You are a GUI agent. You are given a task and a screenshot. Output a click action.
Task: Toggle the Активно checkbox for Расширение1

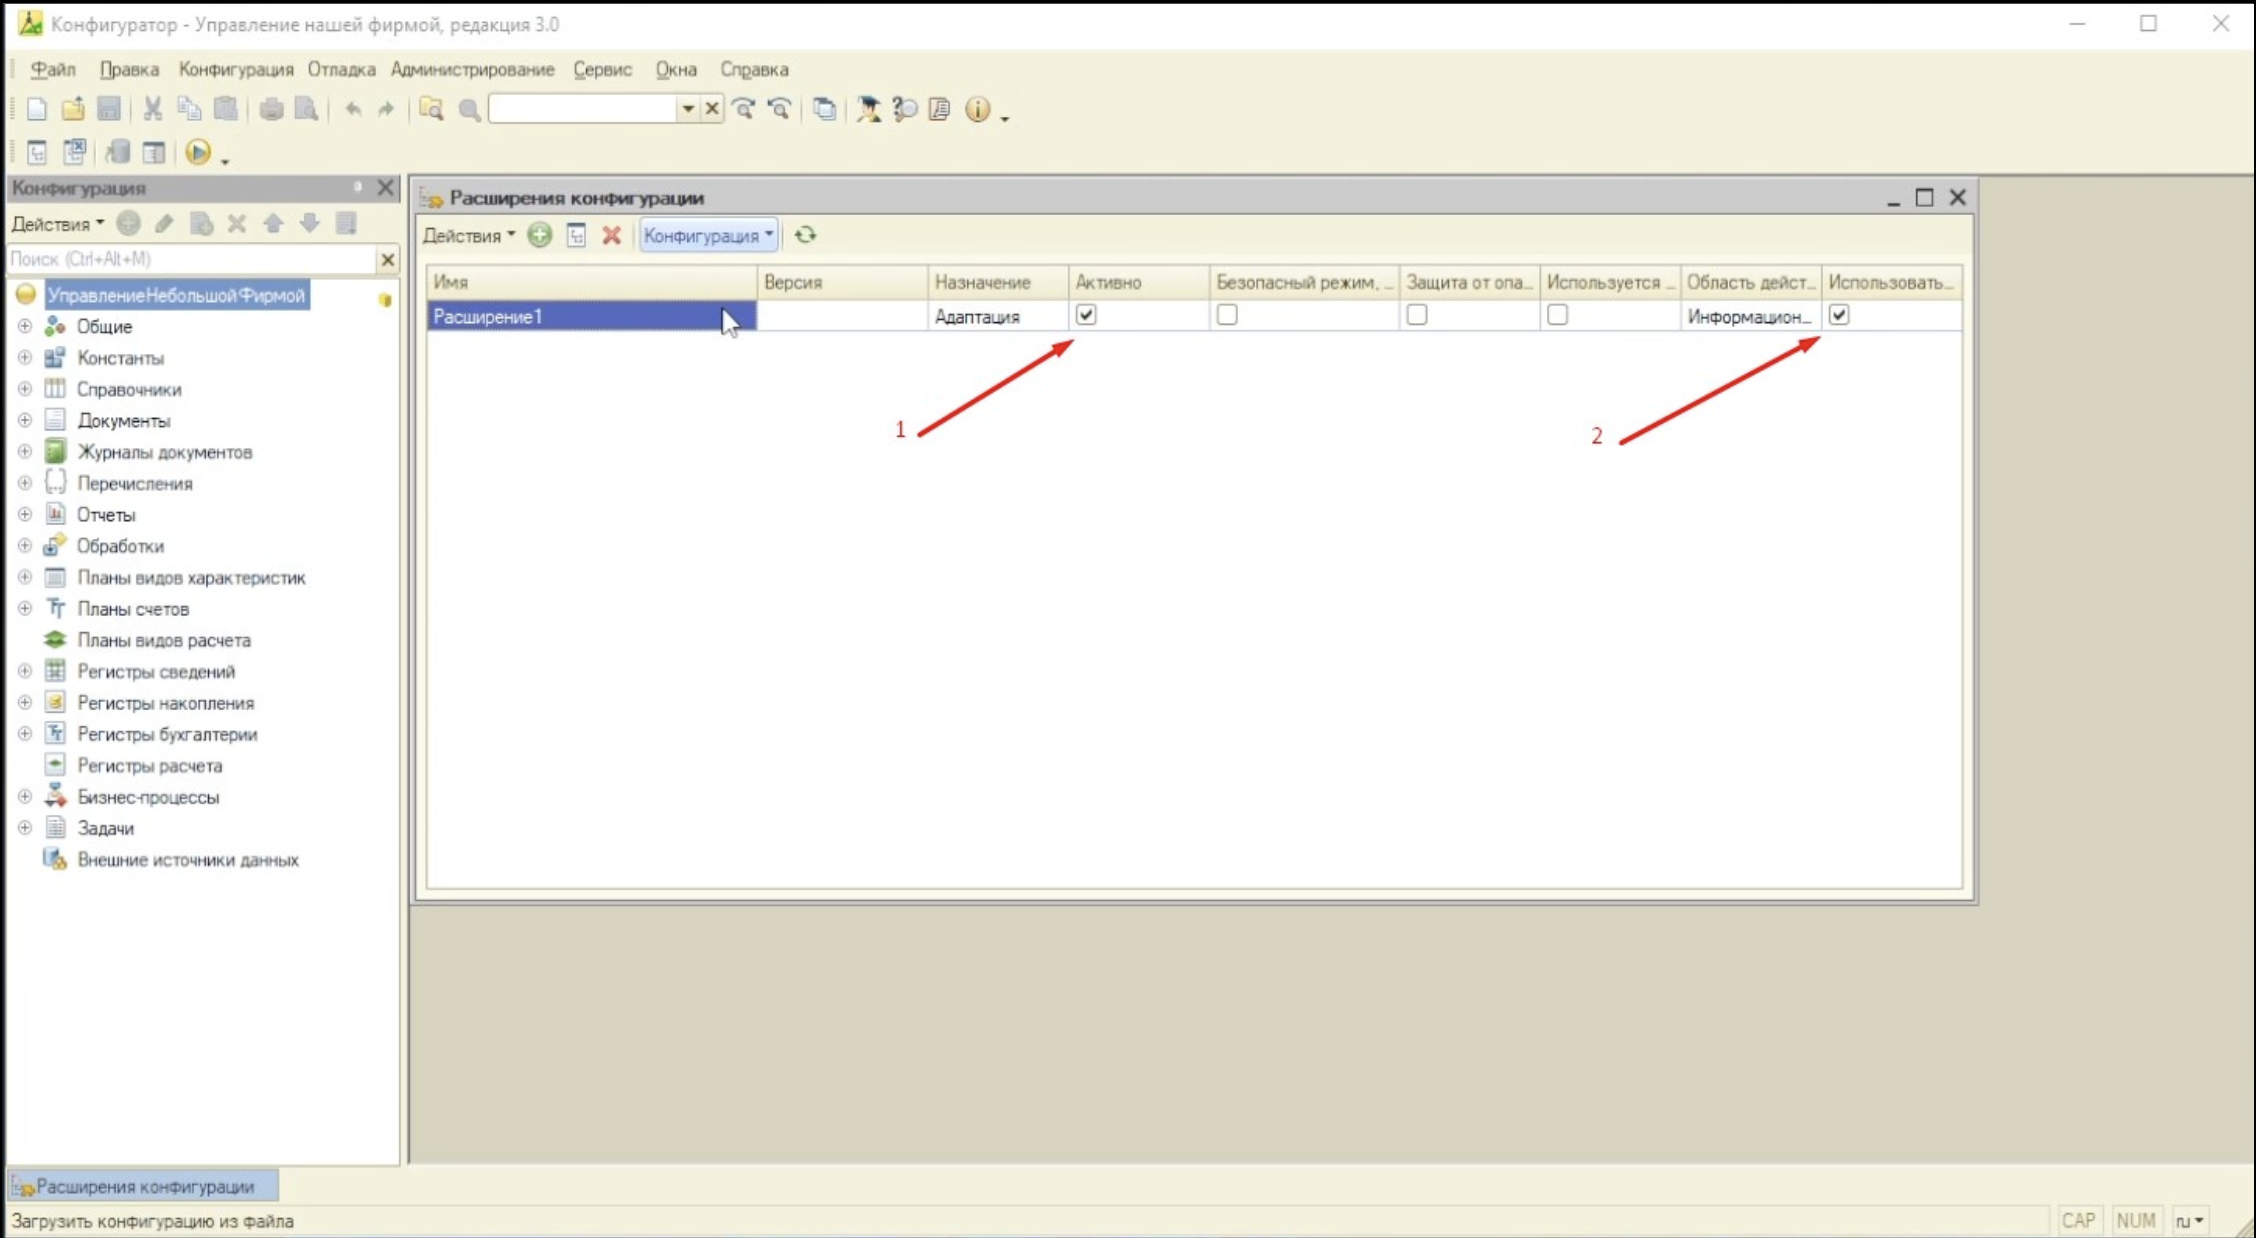1086,315
